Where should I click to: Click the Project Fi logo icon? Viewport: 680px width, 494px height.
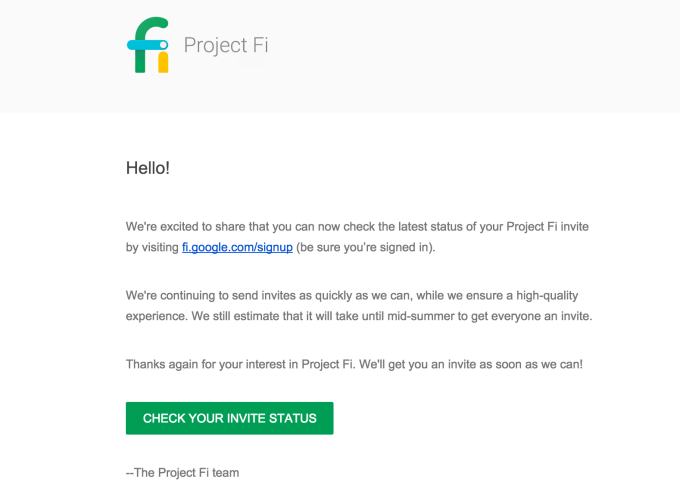coord(149,45)
